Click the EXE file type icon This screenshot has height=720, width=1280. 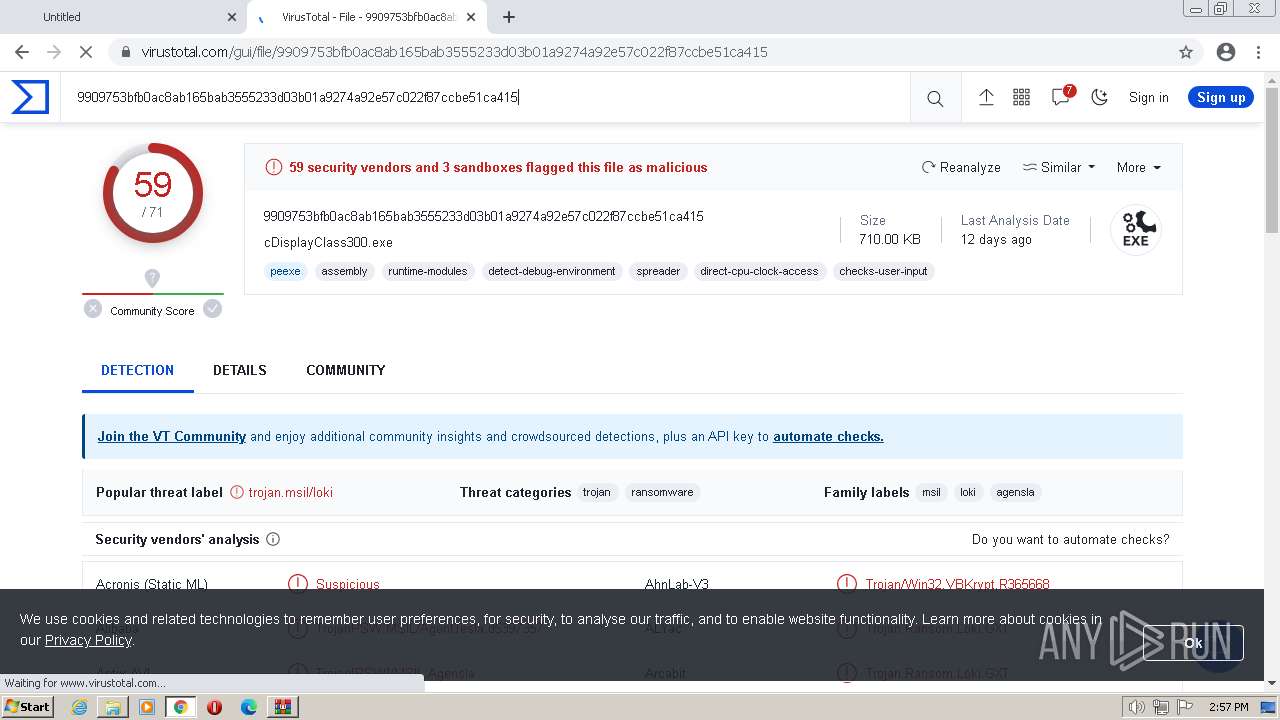click(1136, 229)
